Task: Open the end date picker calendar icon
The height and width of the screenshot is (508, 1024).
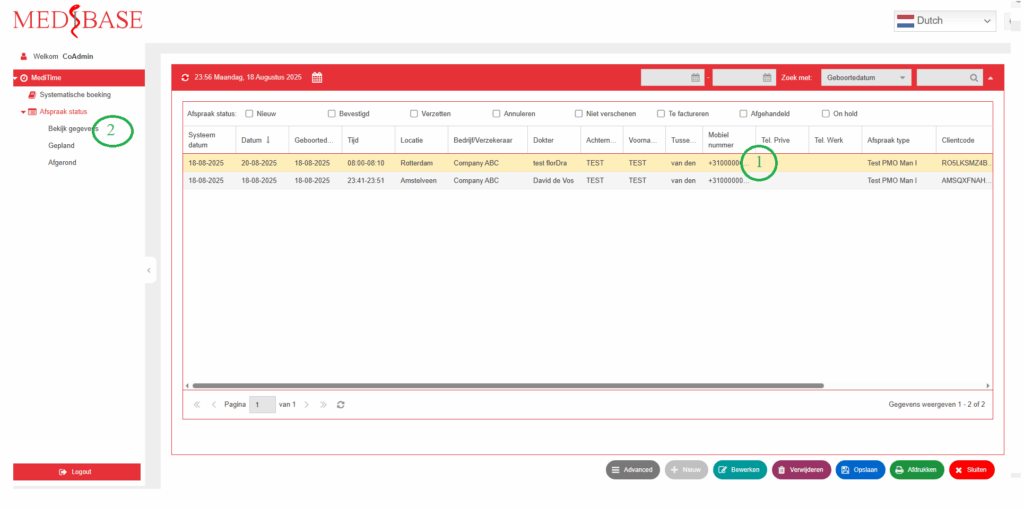Action: pos(767,78)
